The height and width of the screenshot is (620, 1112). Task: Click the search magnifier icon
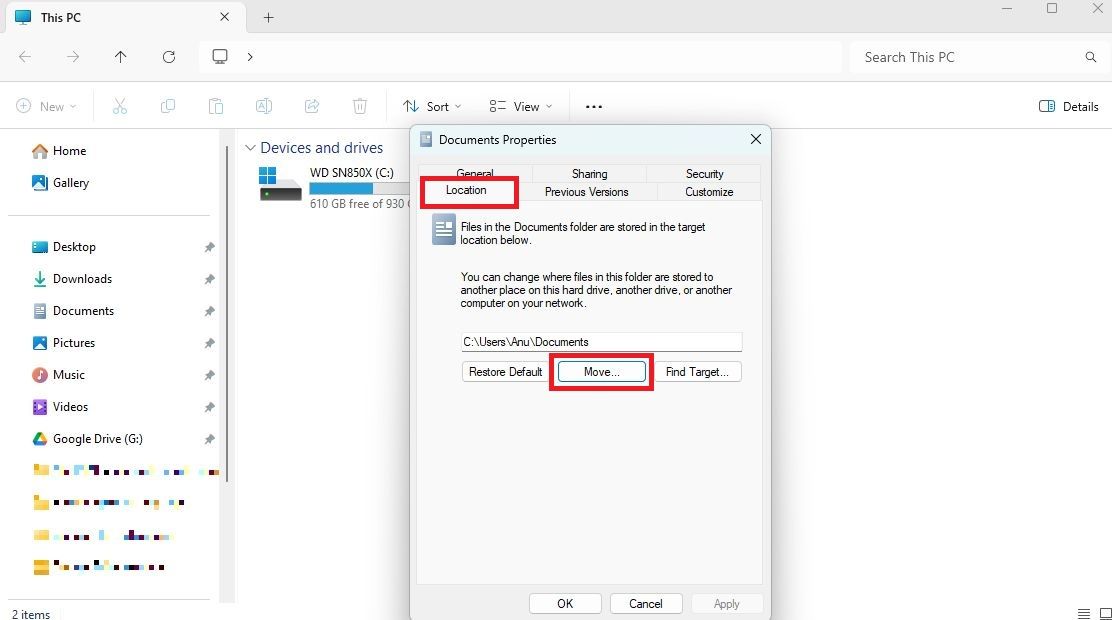click(1091, 57)
